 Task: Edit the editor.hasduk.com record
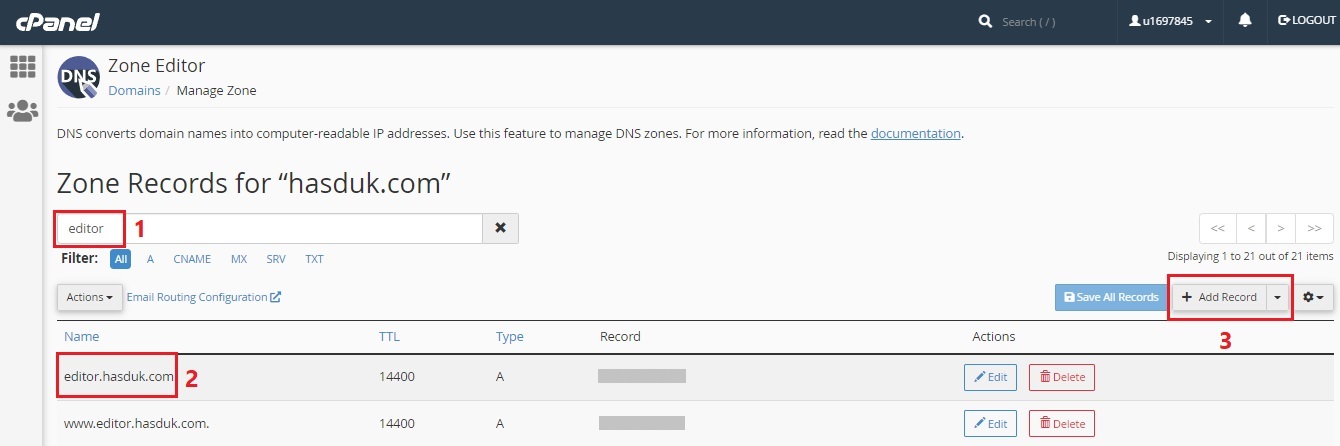click(x=990, y=377)
